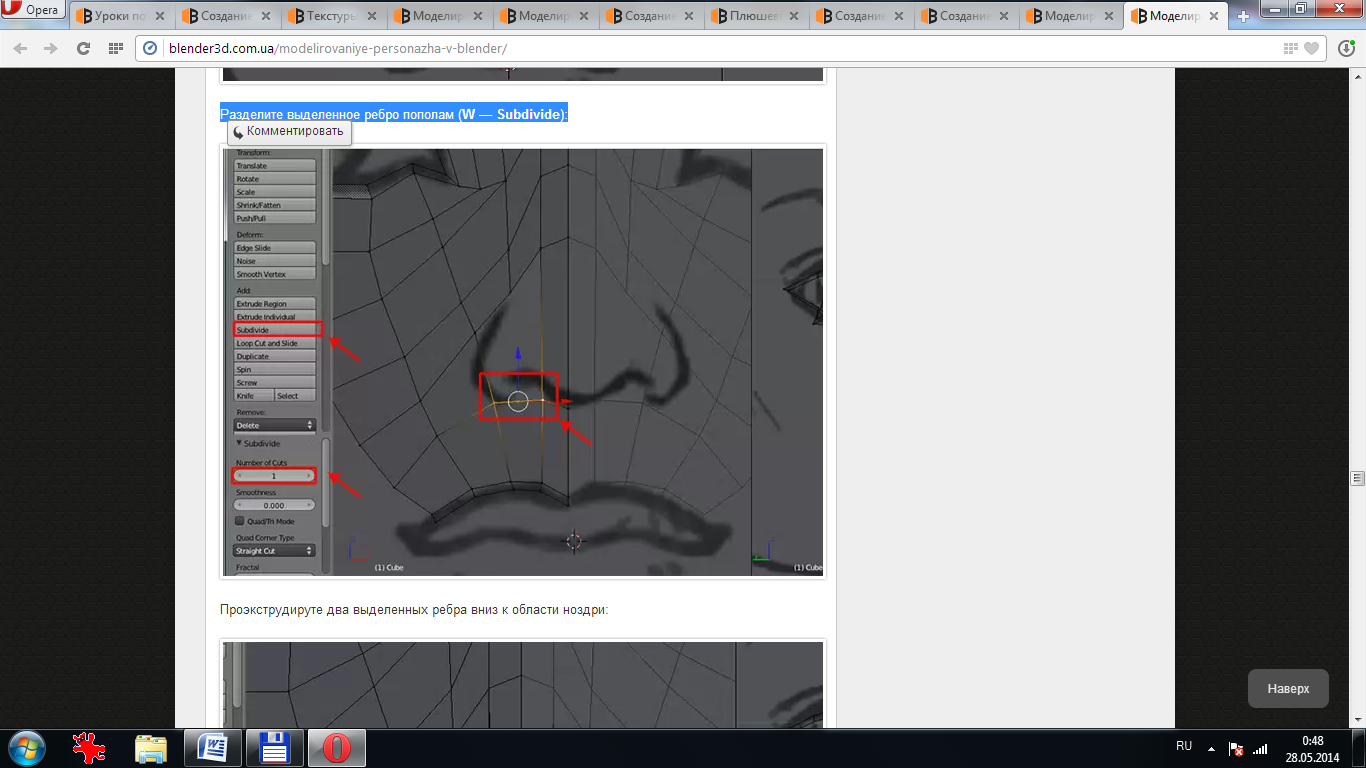Click the heart bookmark icon in address bar
This screenshot has width=1366, height=768.
(1311, 48)
